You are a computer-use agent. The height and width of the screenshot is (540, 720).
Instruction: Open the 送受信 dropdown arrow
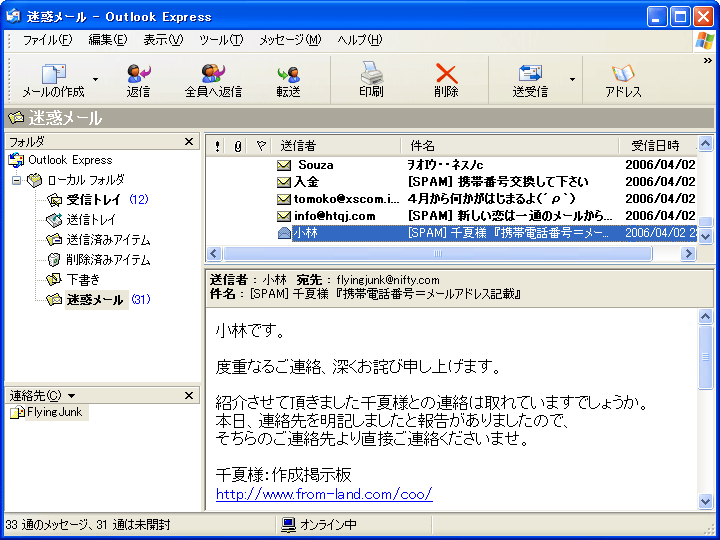572,79
